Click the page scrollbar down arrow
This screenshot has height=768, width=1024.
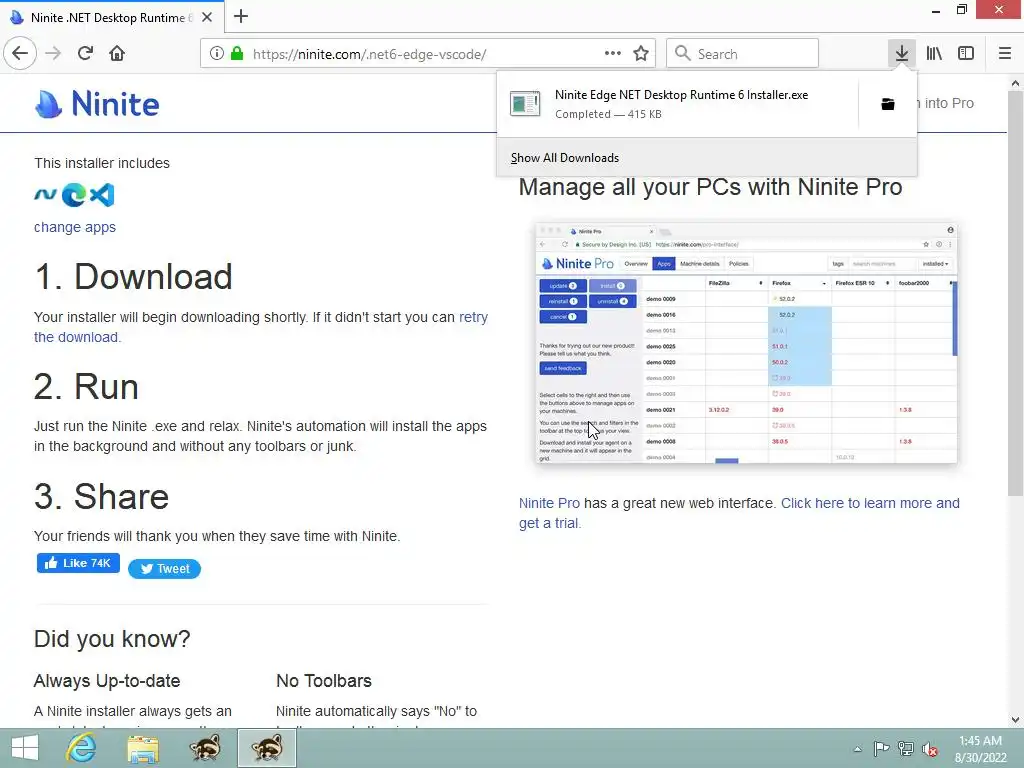[1015, 720]
